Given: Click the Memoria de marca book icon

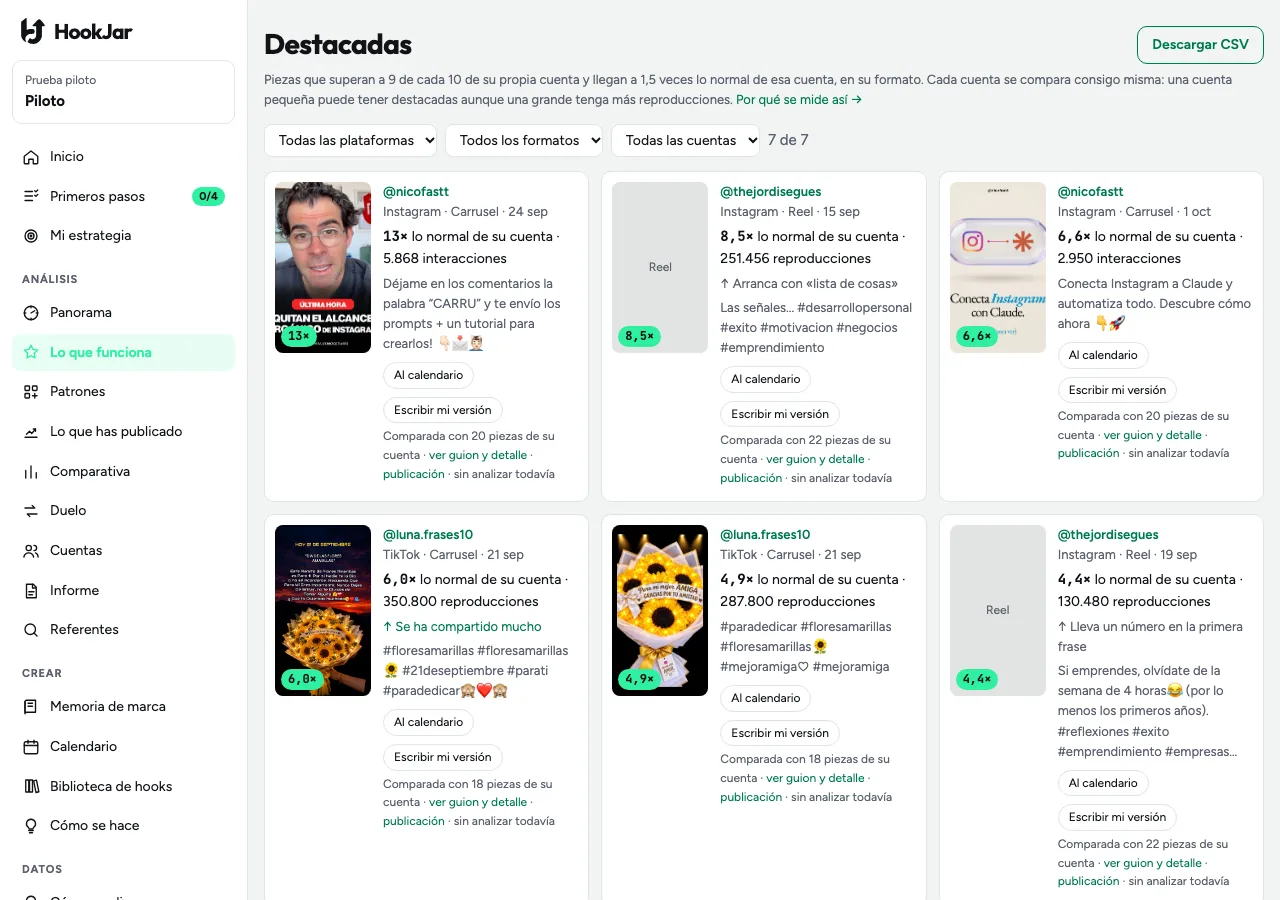Looking at the screenshot, I should point(31,707).
